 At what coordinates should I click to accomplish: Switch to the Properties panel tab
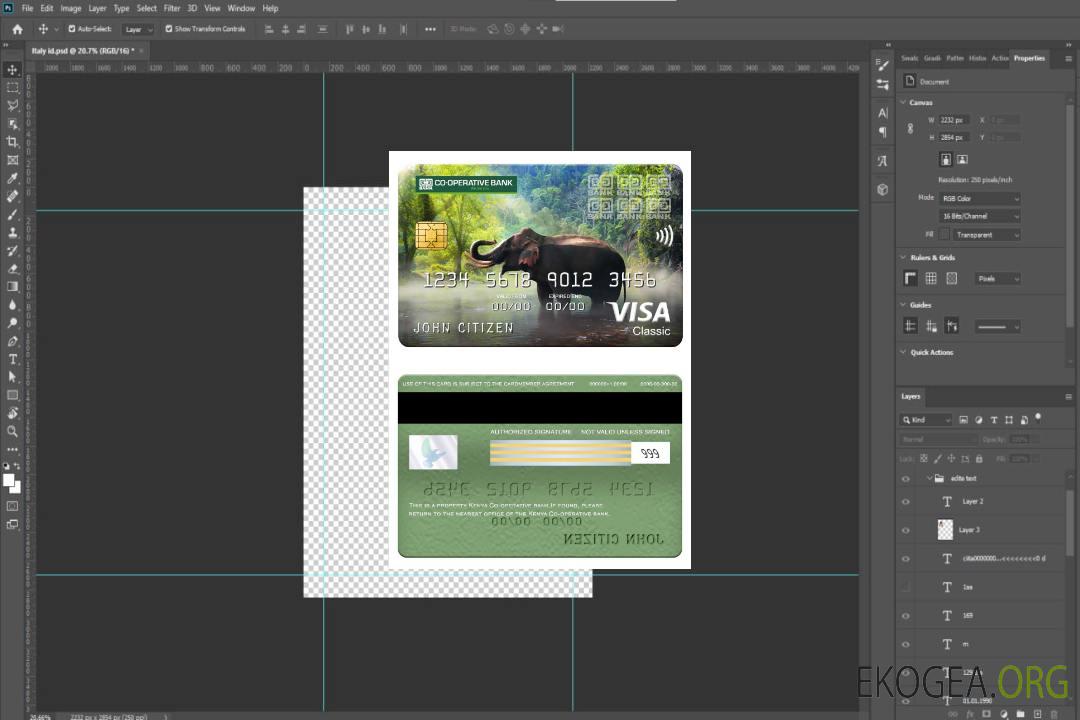click(x=1029, y=59)
